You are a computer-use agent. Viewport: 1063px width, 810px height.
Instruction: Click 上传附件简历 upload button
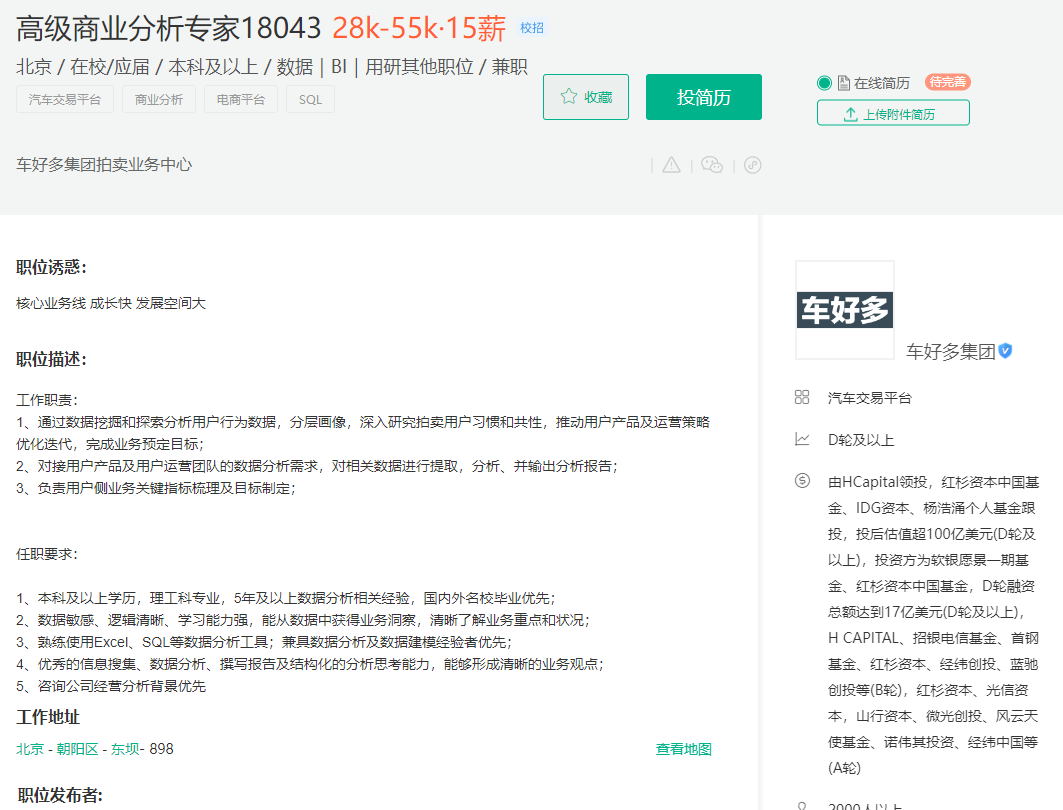point(893,113)
